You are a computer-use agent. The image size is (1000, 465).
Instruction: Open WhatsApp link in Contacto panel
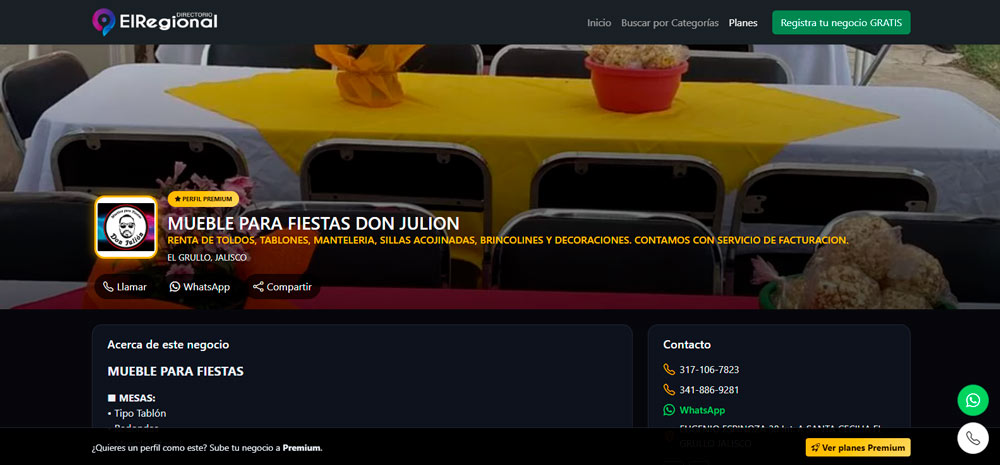pyautogui.click(x=702, y=410)
